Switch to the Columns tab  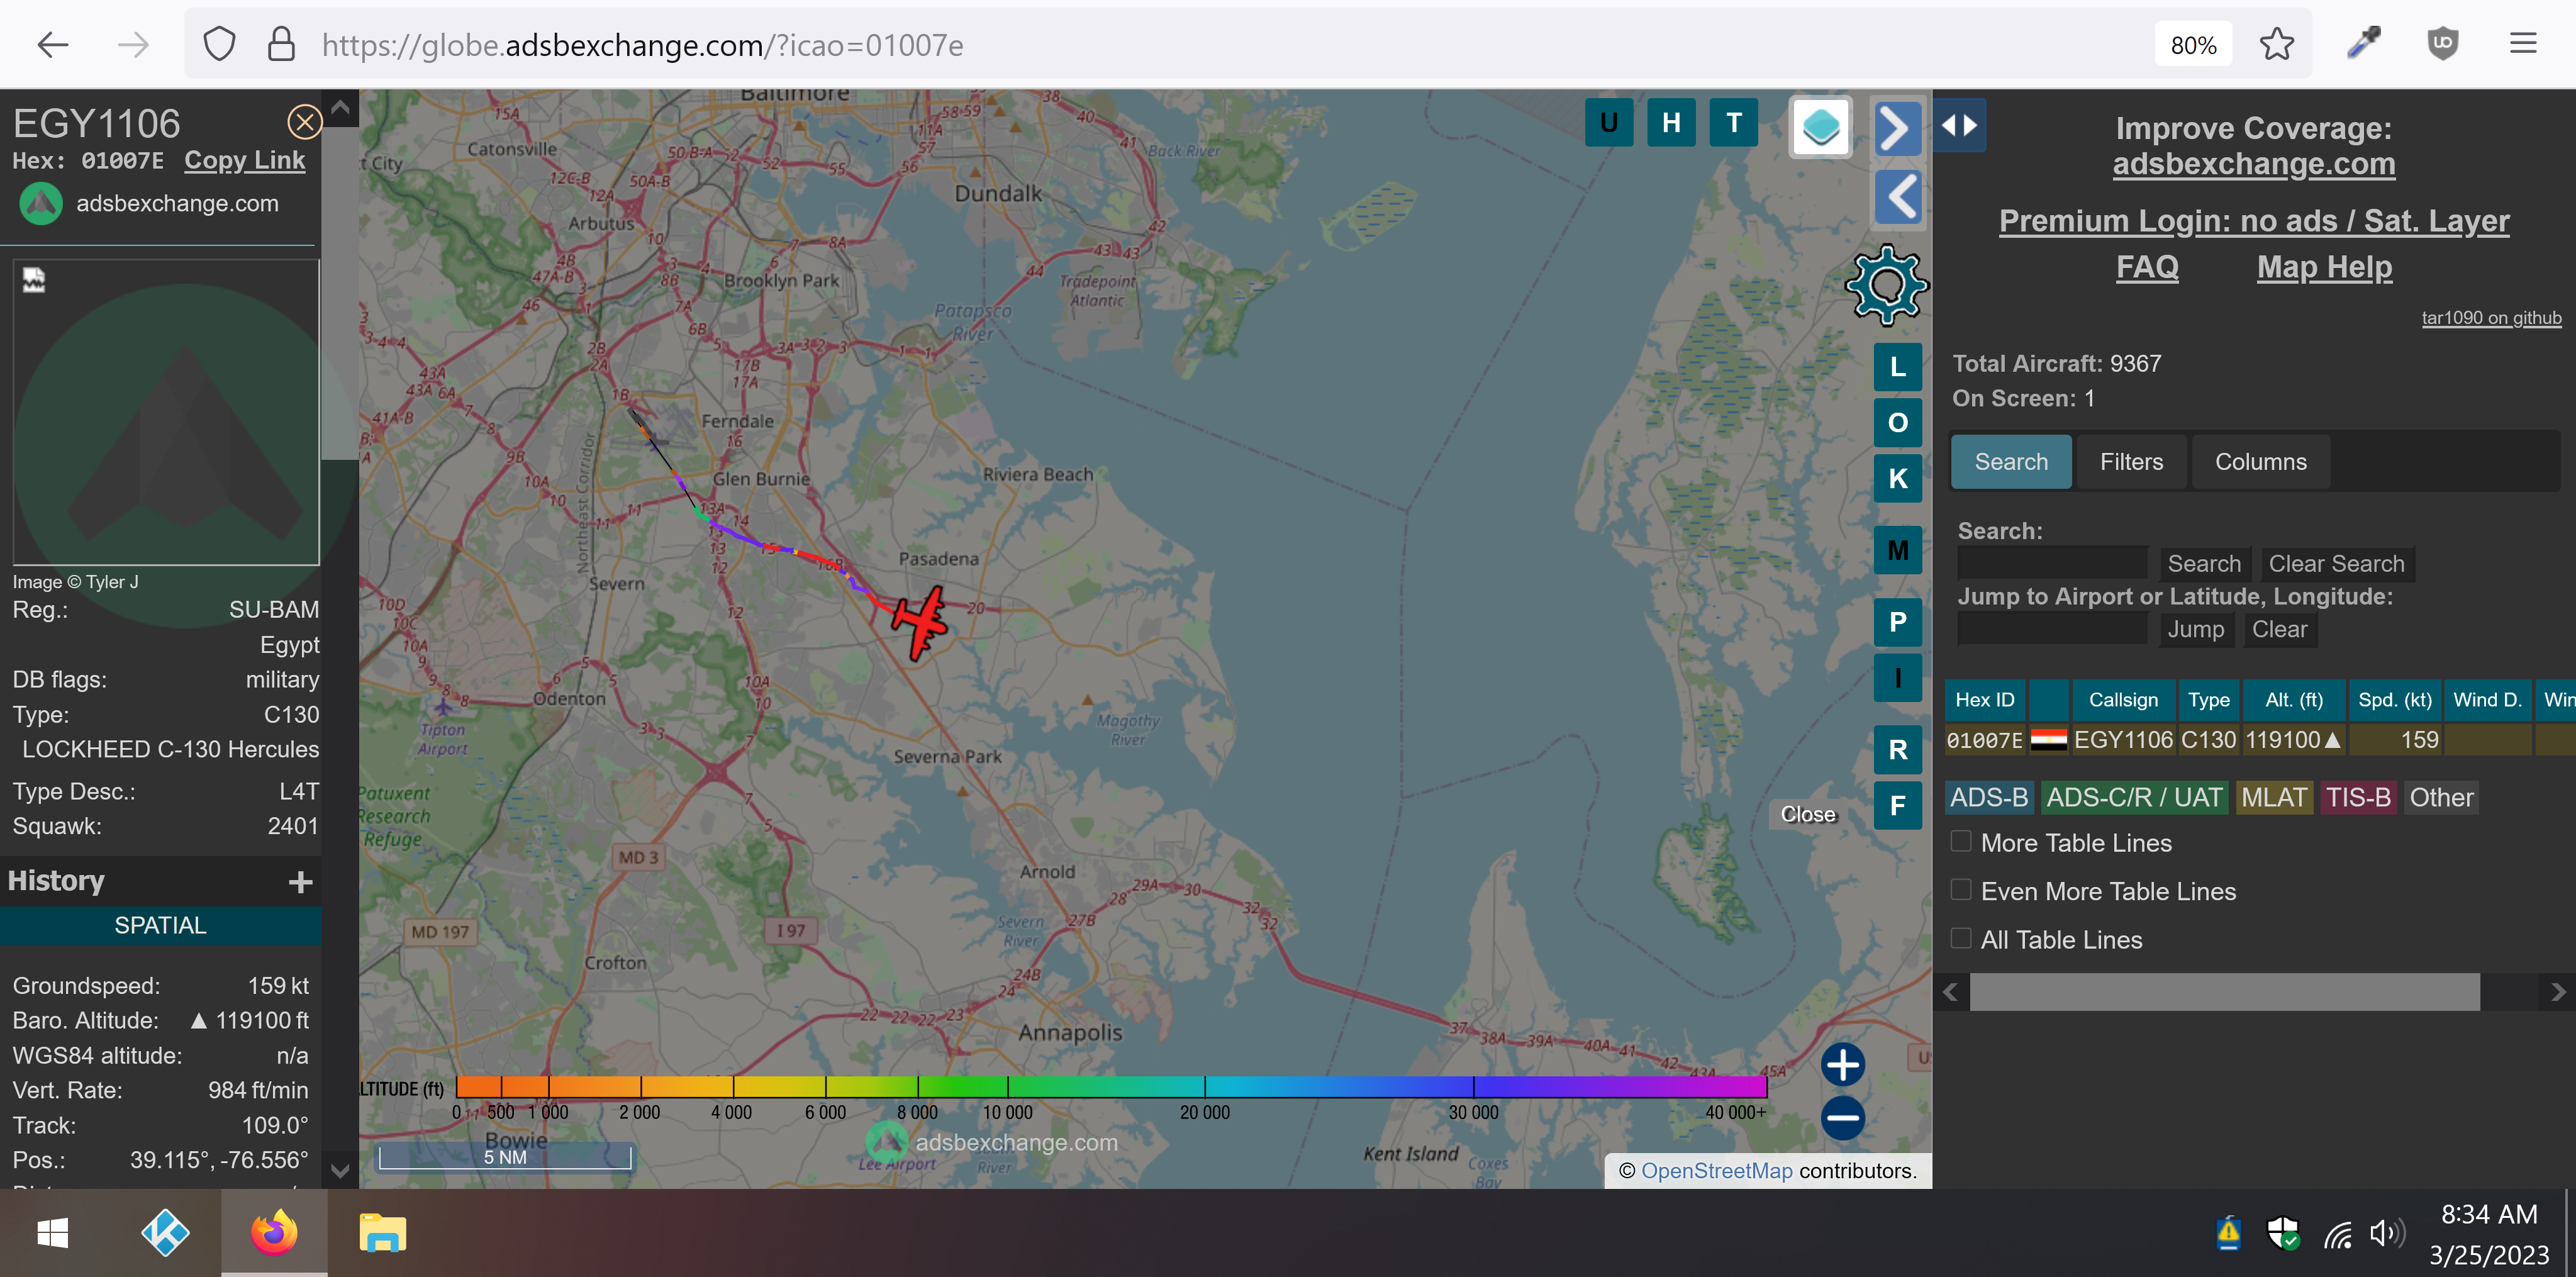point(2260,462)
